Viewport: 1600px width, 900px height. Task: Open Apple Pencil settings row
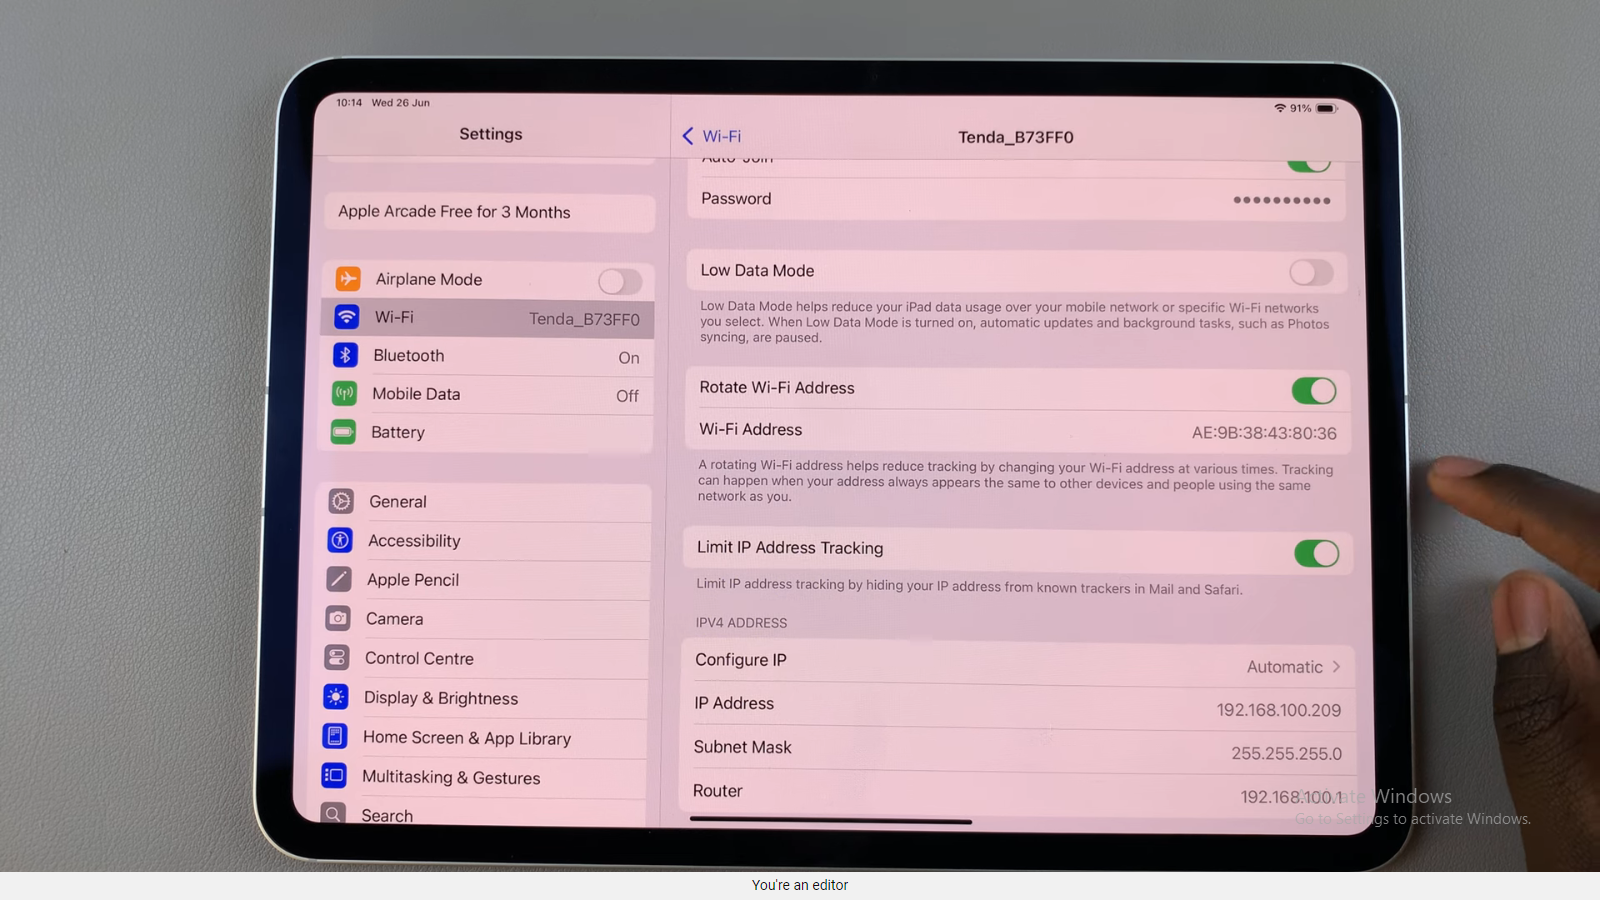[x=482, y=580]
